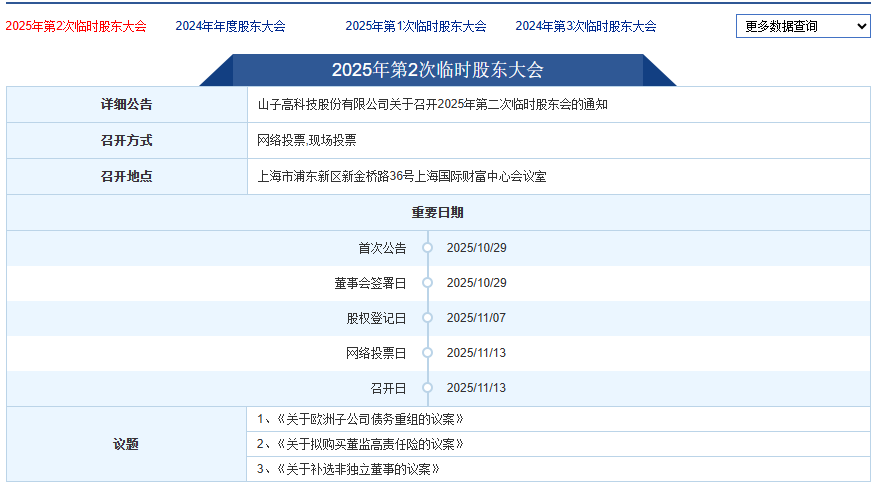
Task: Open the 山子高科技 shareholder meeting notice
Action: (432, 105)
